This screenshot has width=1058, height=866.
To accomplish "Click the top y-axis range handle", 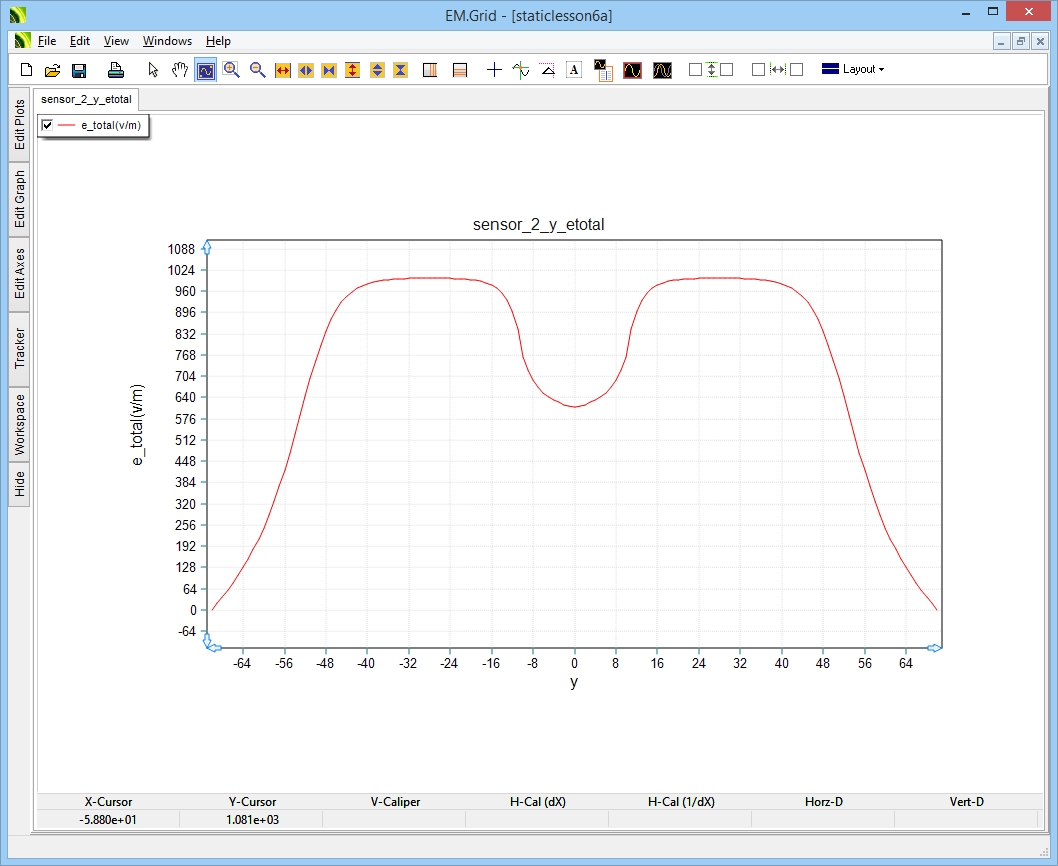I will [207, 247].
